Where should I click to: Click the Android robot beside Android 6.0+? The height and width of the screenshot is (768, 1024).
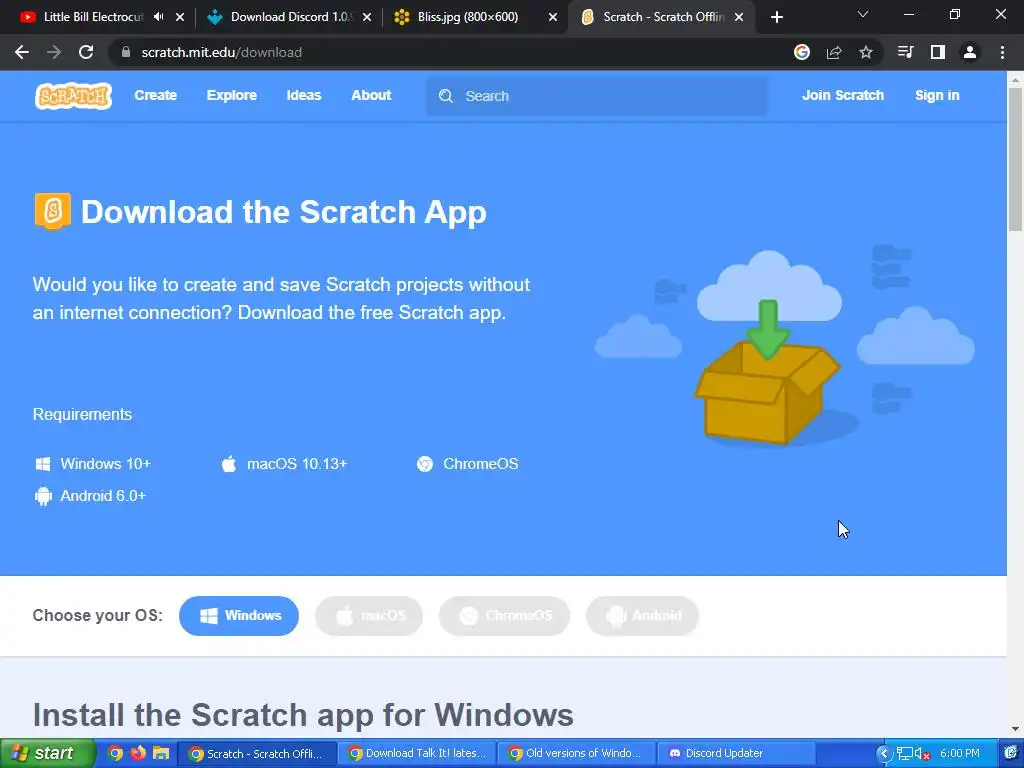click(x=43, y=496)
